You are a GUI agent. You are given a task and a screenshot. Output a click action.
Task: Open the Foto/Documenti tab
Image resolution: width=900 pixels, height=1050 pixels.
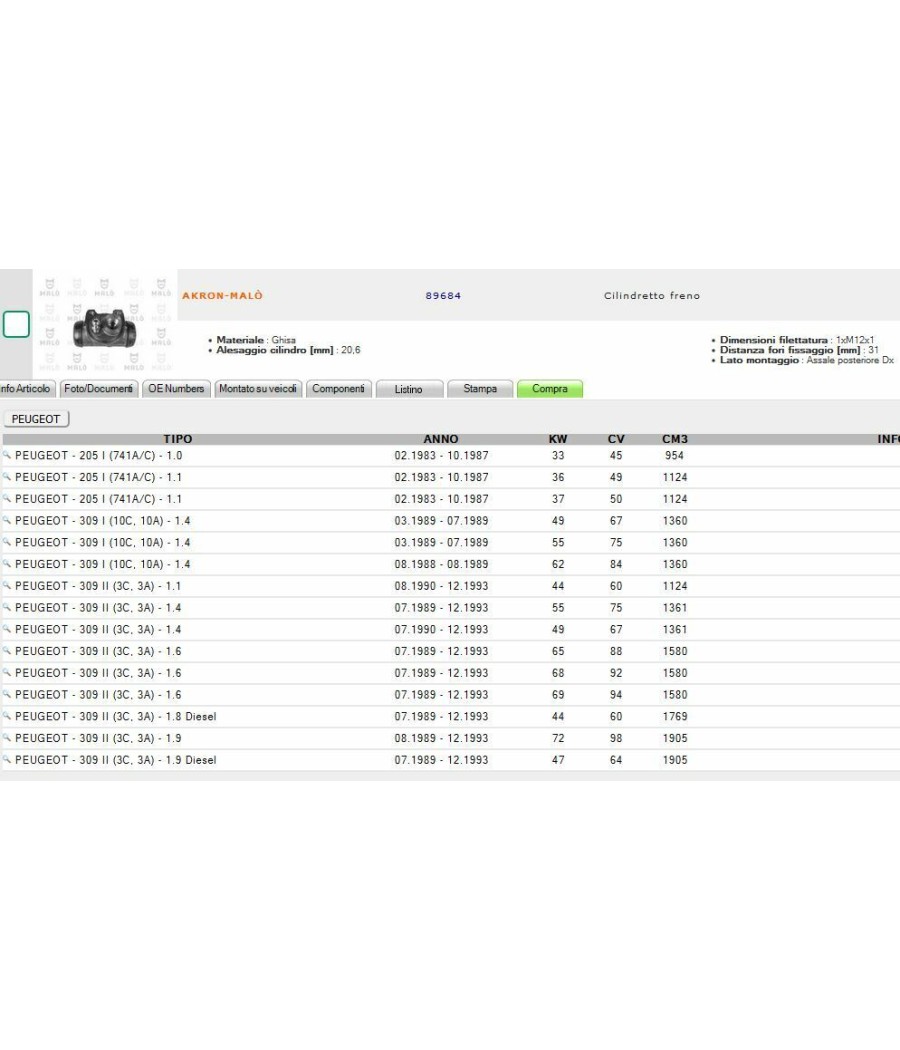tap(98, 389)
